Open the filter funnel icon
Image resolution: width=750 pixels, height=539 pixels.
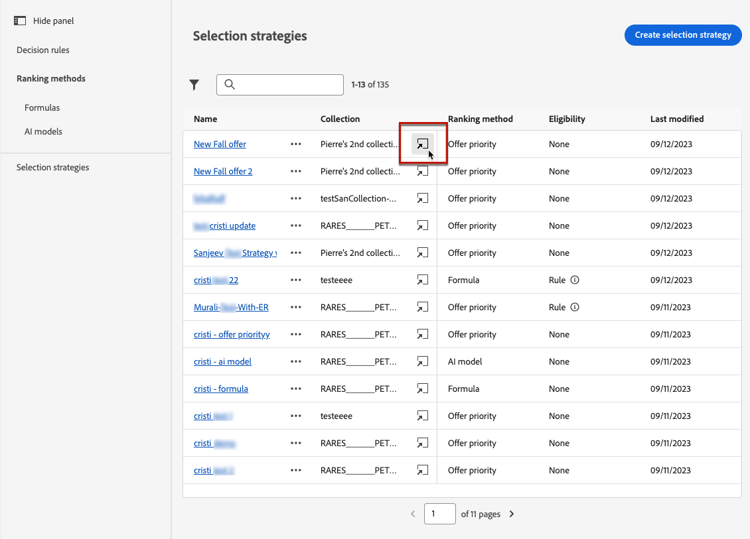pos(194,85)
